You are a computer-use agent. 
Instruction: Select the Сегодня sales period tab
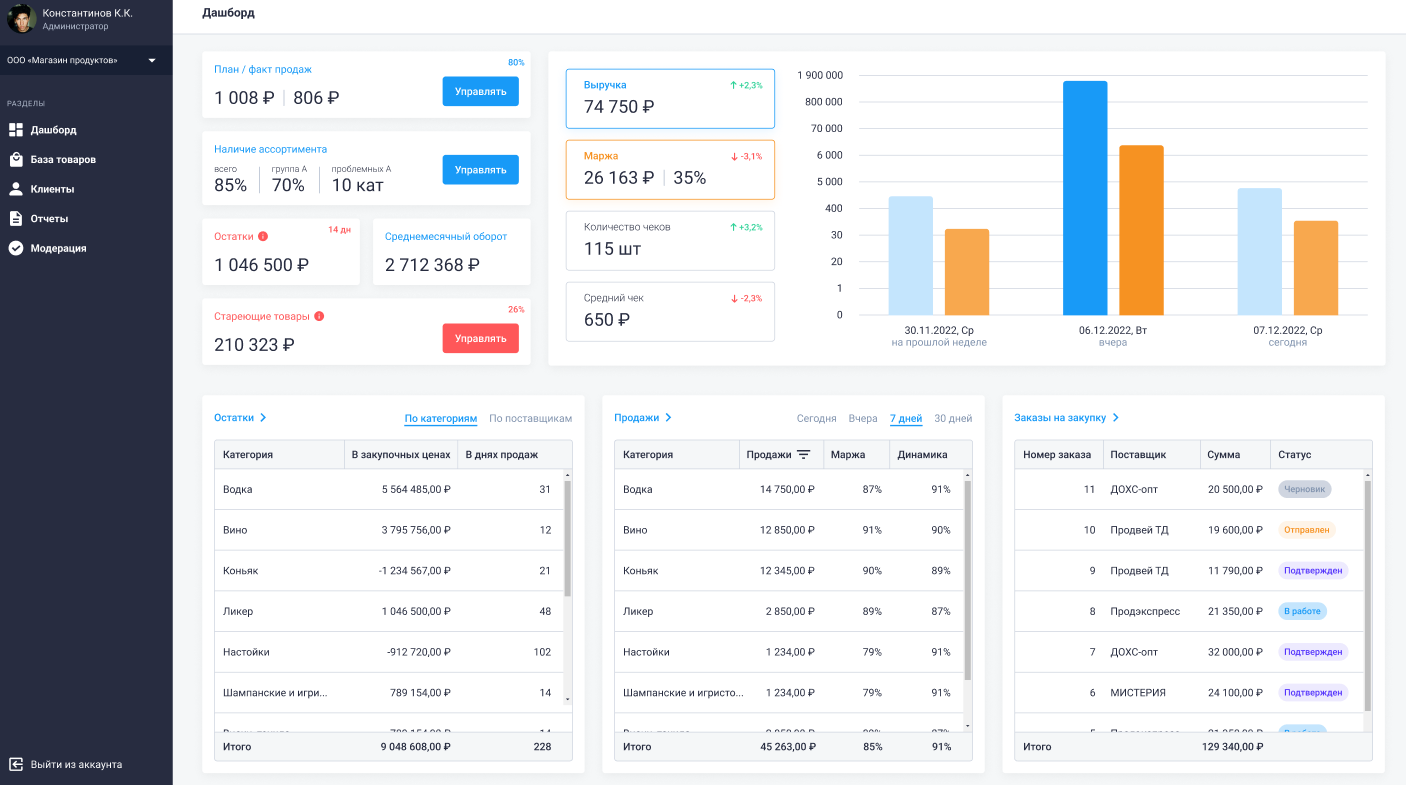816,419
